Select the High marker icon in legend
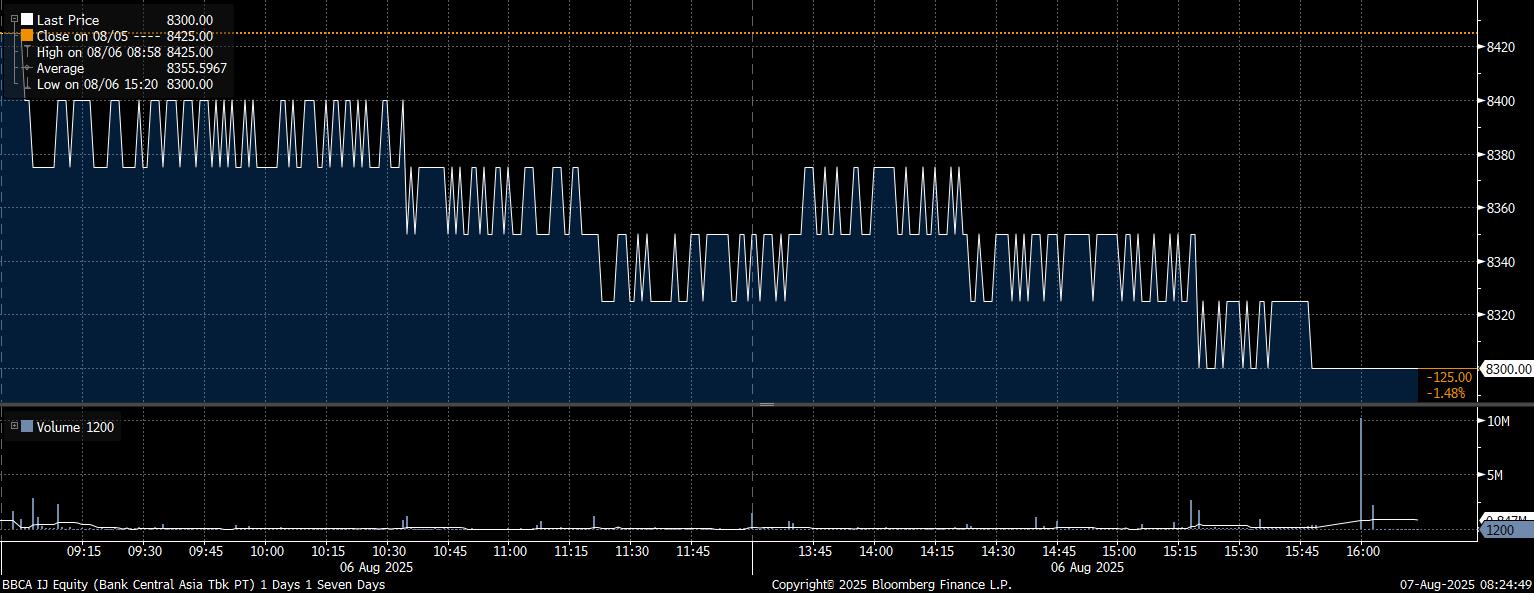The width and height of the screenshot is (1534, 593). click(27, 51)
